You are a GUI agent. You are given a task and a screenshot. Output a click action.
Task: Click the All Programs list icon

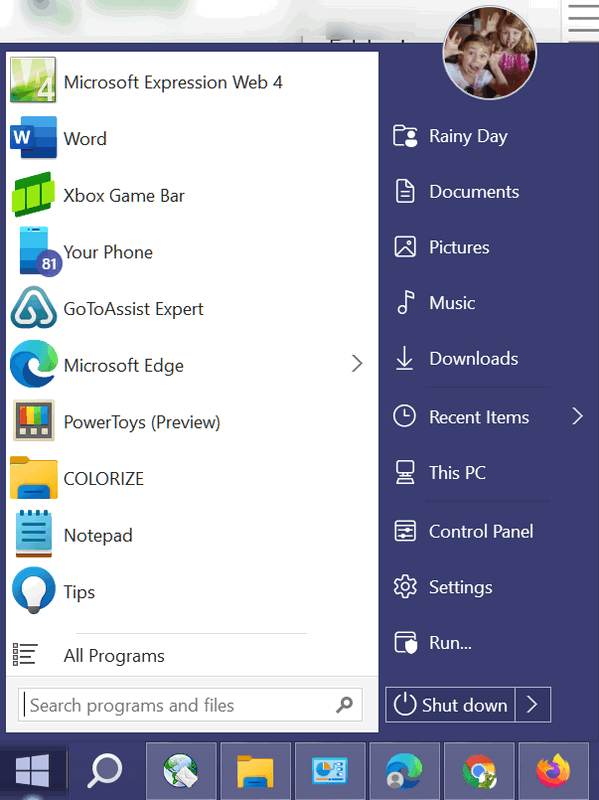(24, 655)
